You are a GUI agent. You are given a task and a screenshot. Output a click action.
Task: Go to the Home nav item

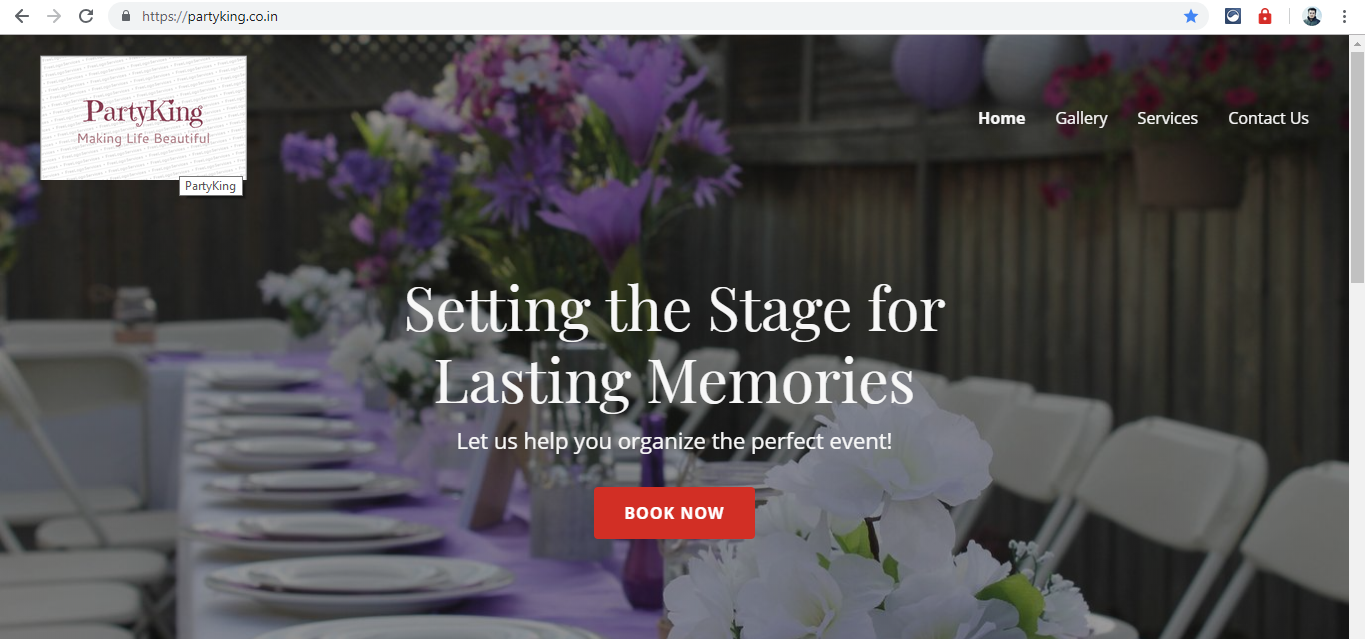click(x=1001, y=118)
